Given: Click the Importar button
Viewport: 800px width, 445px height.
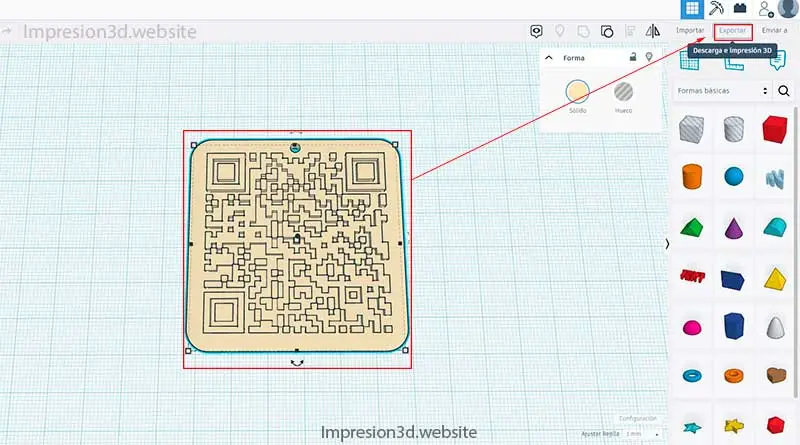Looking at the screenshot, I should coord(690,31).
